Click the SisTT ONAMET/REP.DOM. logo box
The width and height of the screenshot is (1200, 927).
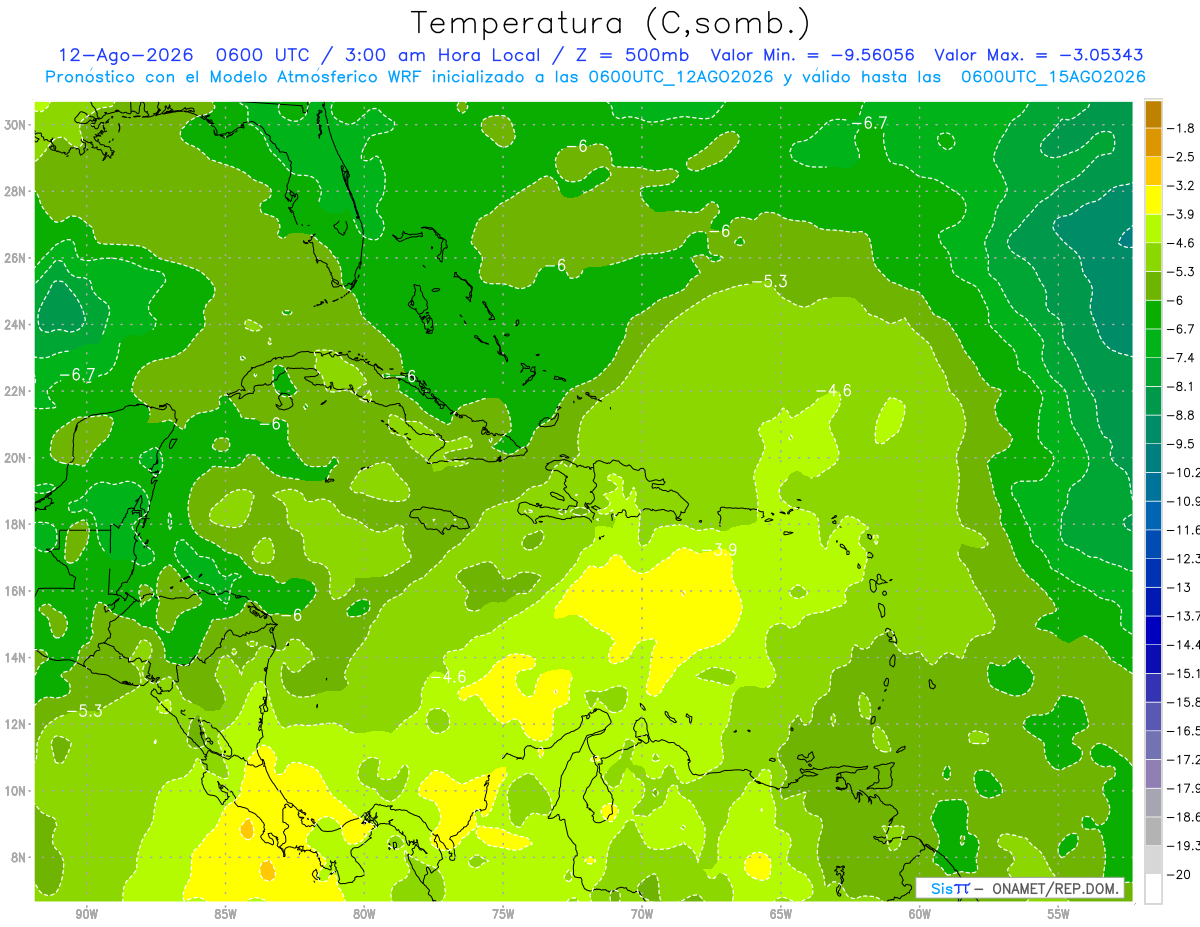click(x=1020, y=888)
